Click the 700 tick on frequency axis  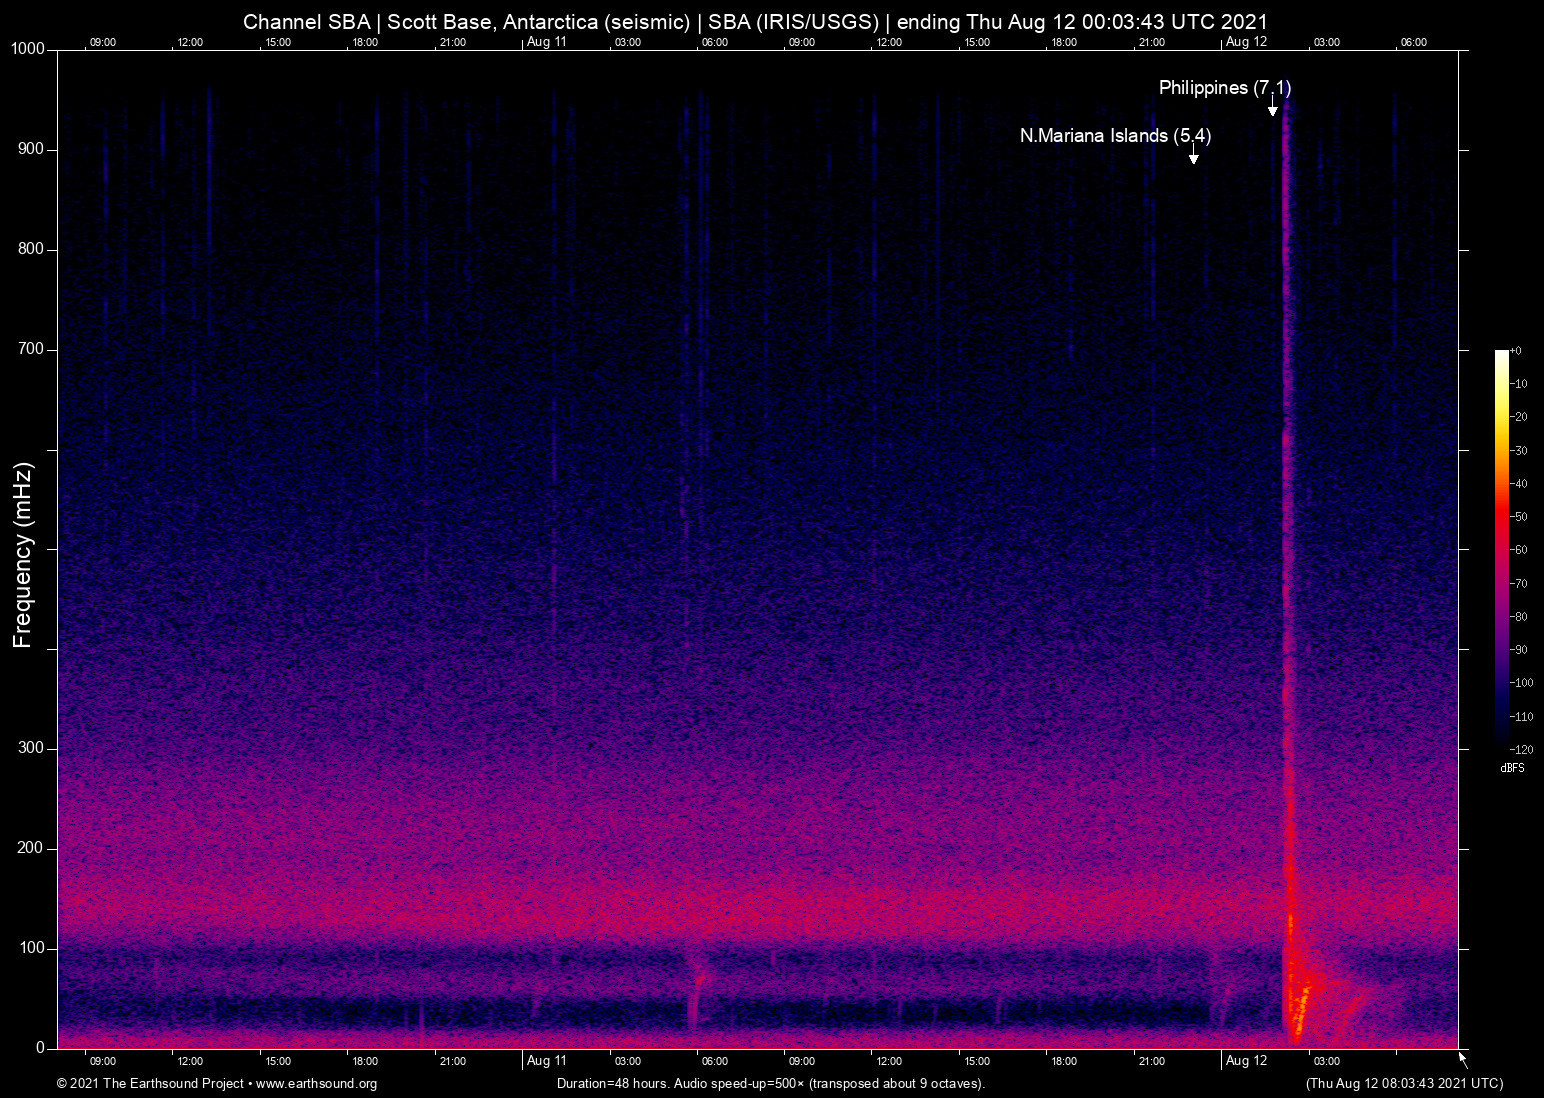click(x=32, y=349)
